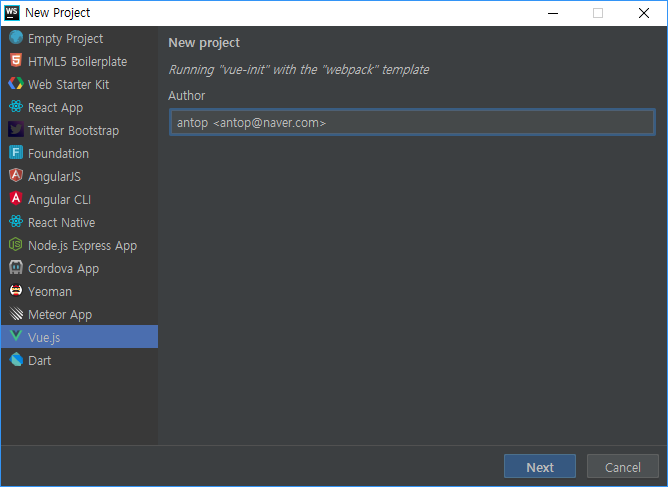This screenshot has height=487, width=668.
Task: Close the New Project window
Action: [644, 13]
